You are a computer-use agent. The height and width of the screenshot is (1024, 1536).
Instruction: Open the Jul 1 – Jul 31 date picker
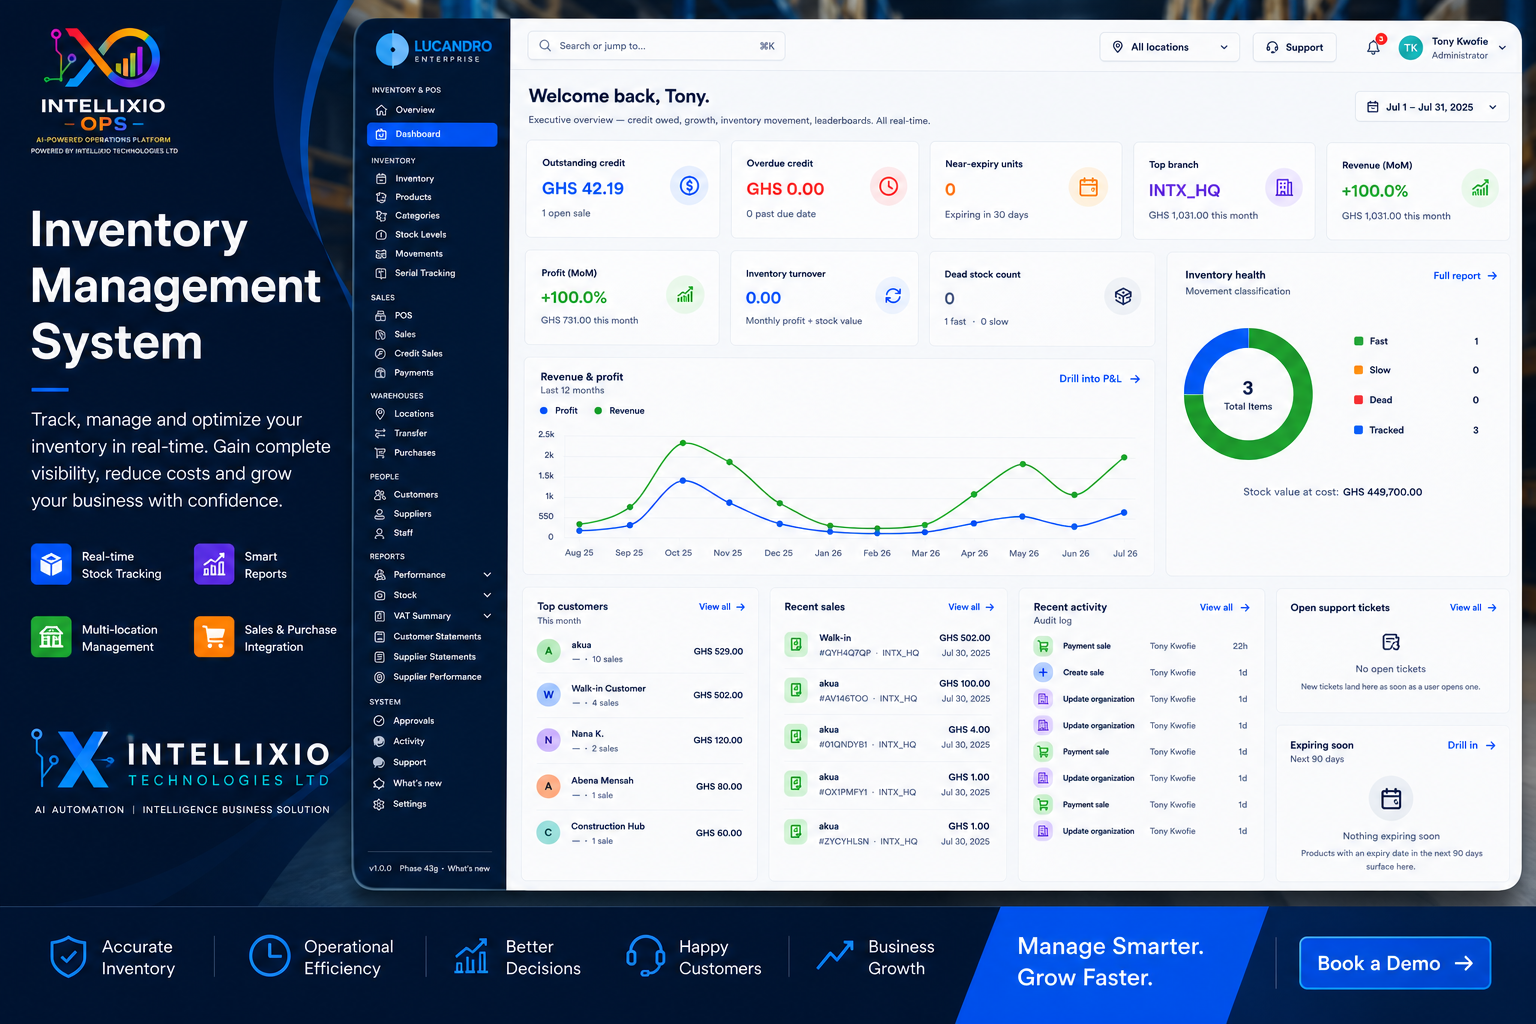[1431, 107]
